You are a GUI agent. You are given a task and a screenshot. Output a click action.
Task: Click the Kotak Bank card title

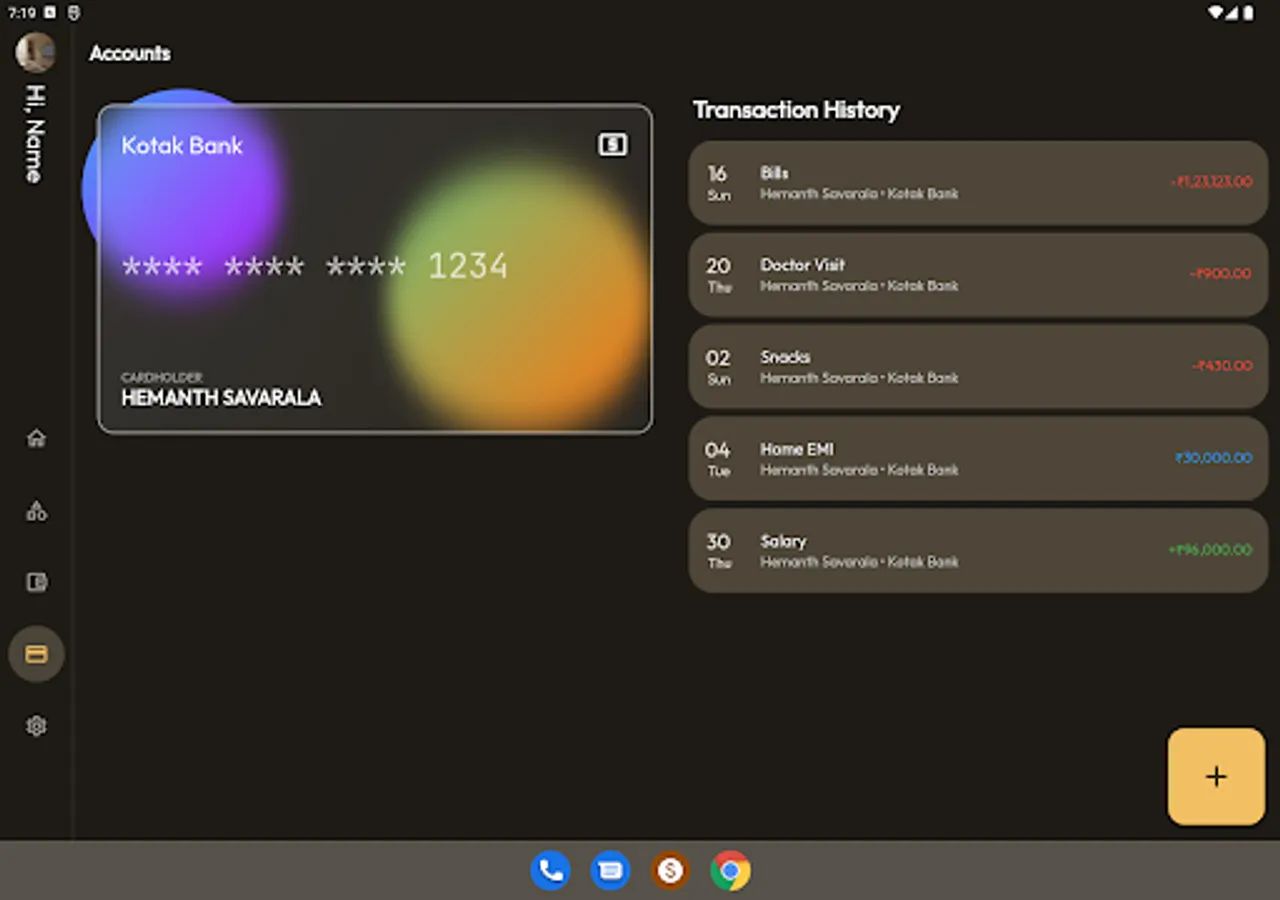182,145
